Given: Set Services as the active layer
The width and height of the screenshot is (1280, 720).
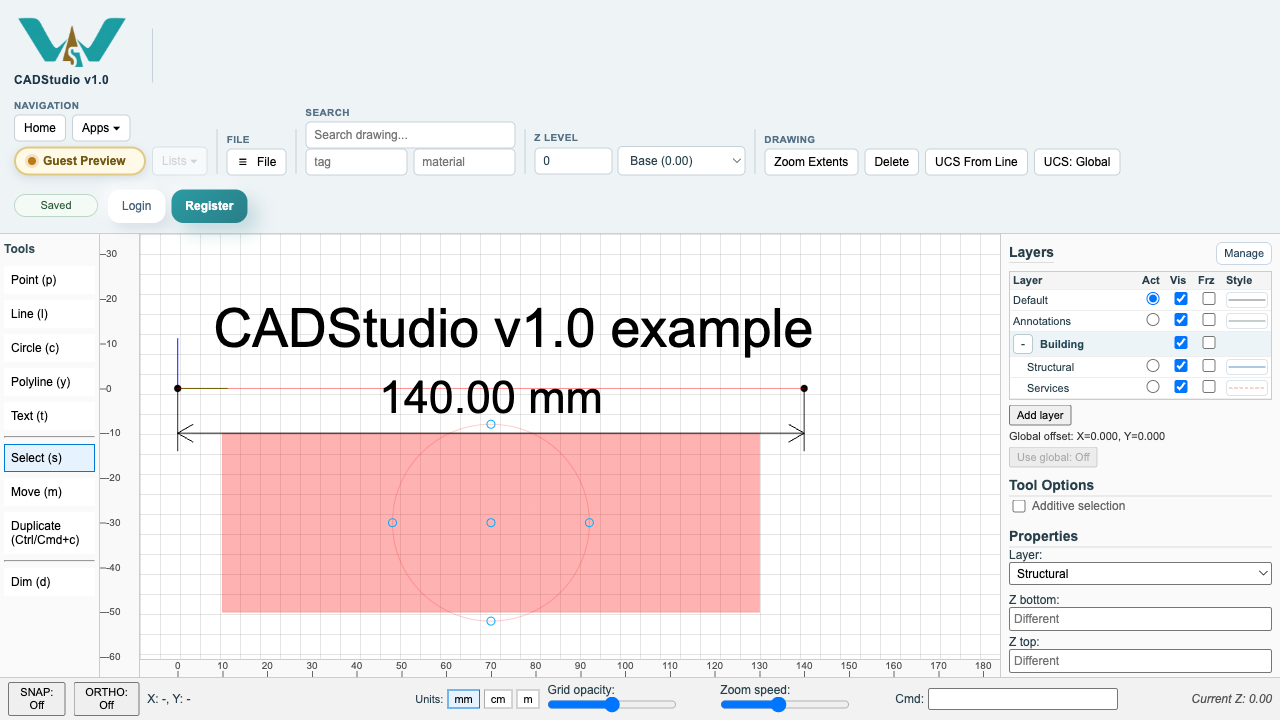Looking at the screenshot, I should click(1153, 387).
